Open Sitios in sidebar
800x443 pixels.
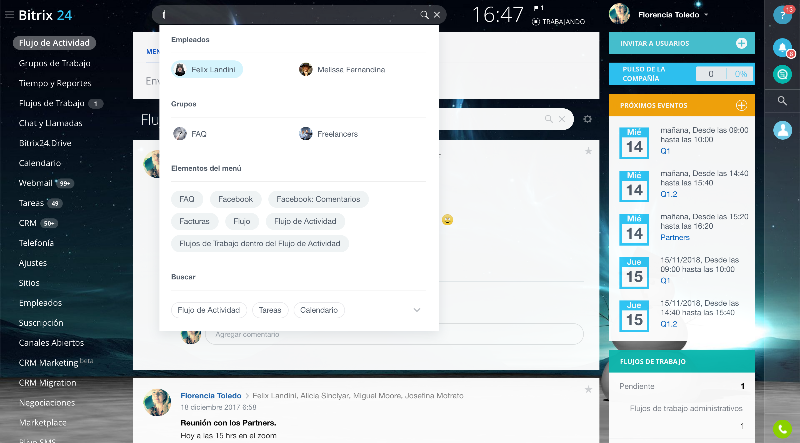tap(29, 283)
